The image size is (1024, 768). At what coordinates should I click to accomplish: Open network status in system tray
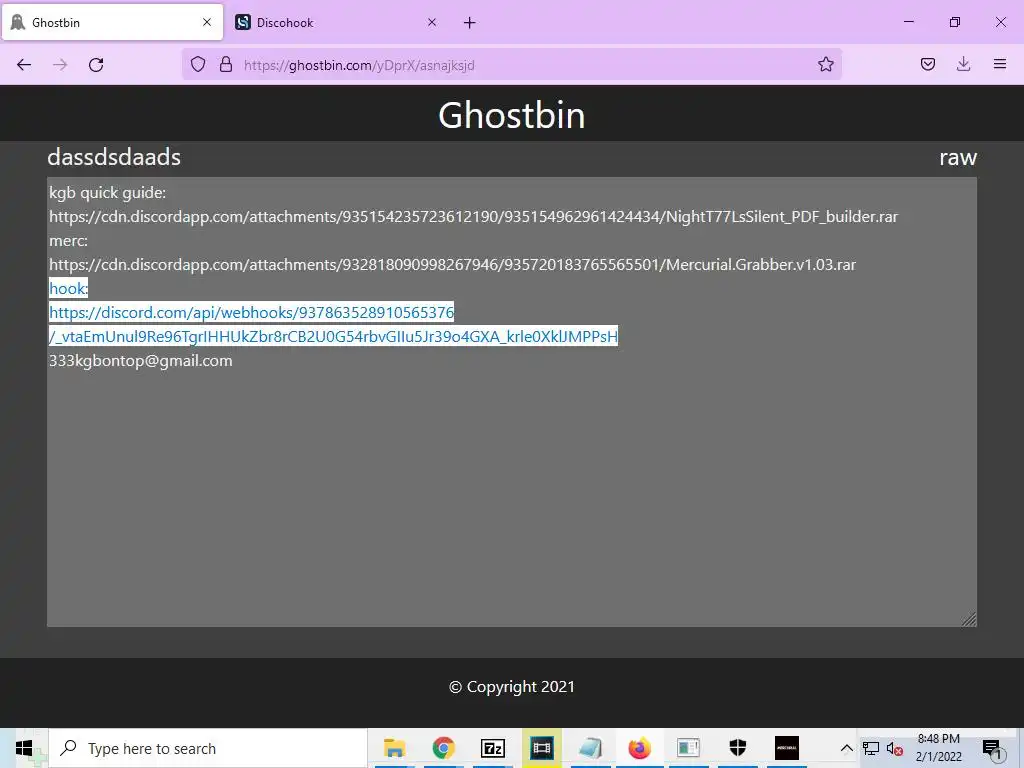click(871, 748)
